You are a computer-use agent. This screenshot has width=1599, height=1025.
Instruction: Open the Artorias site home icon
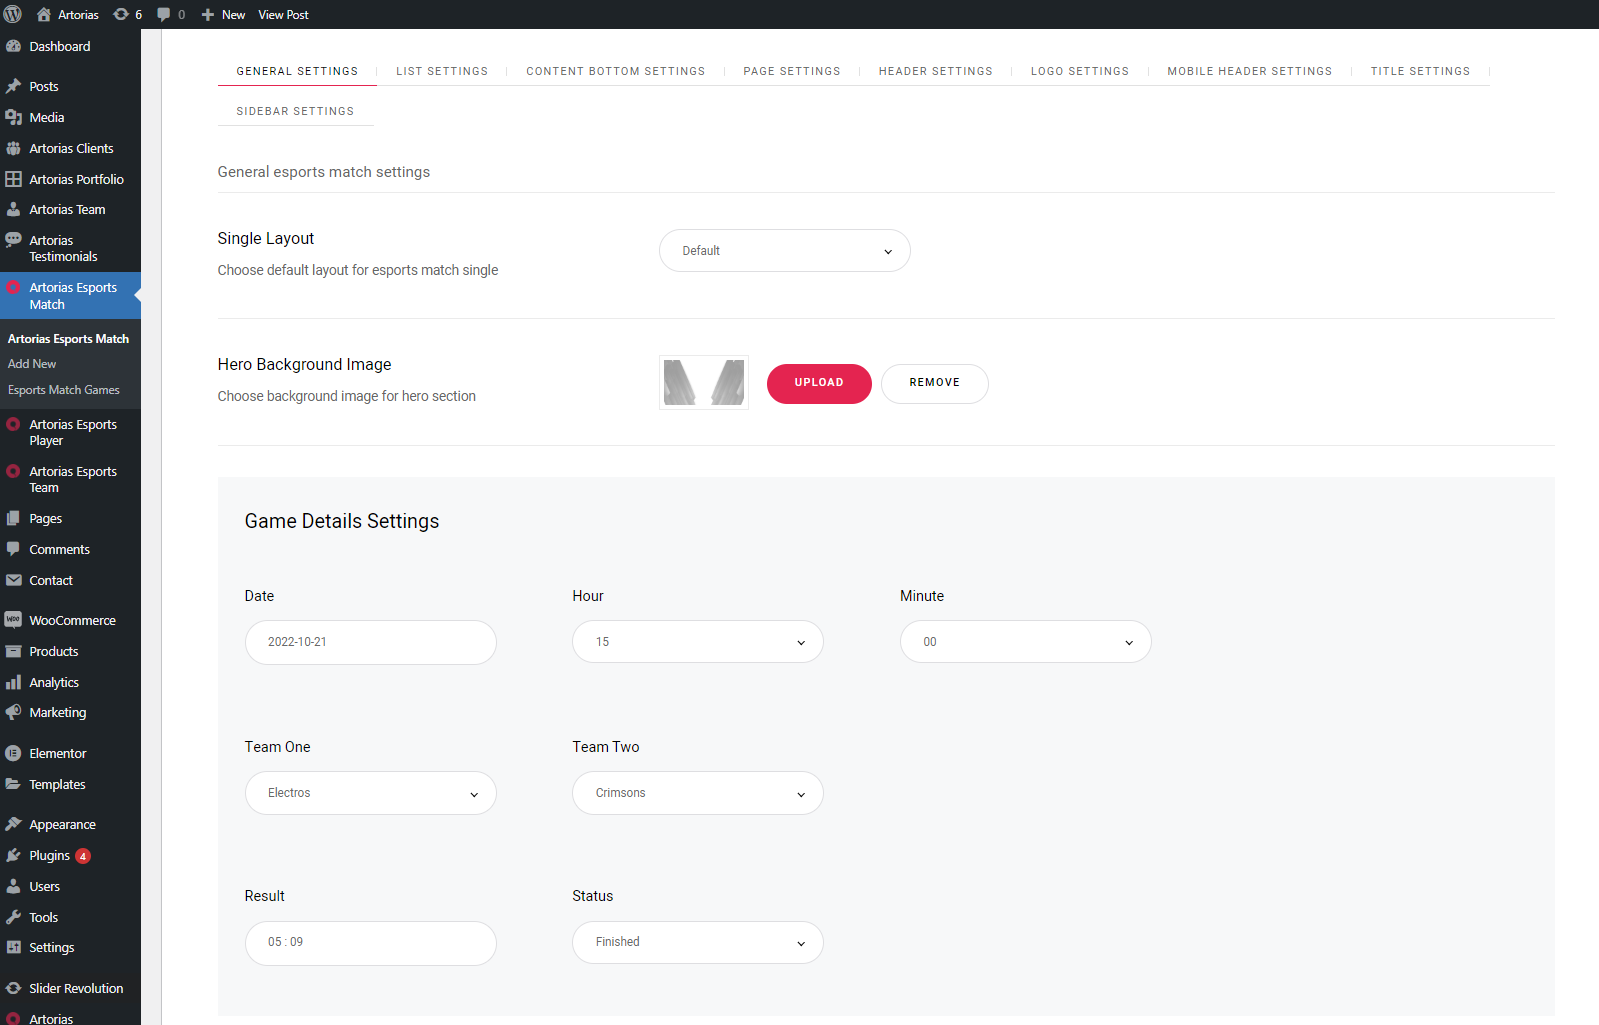coord(43,14)
